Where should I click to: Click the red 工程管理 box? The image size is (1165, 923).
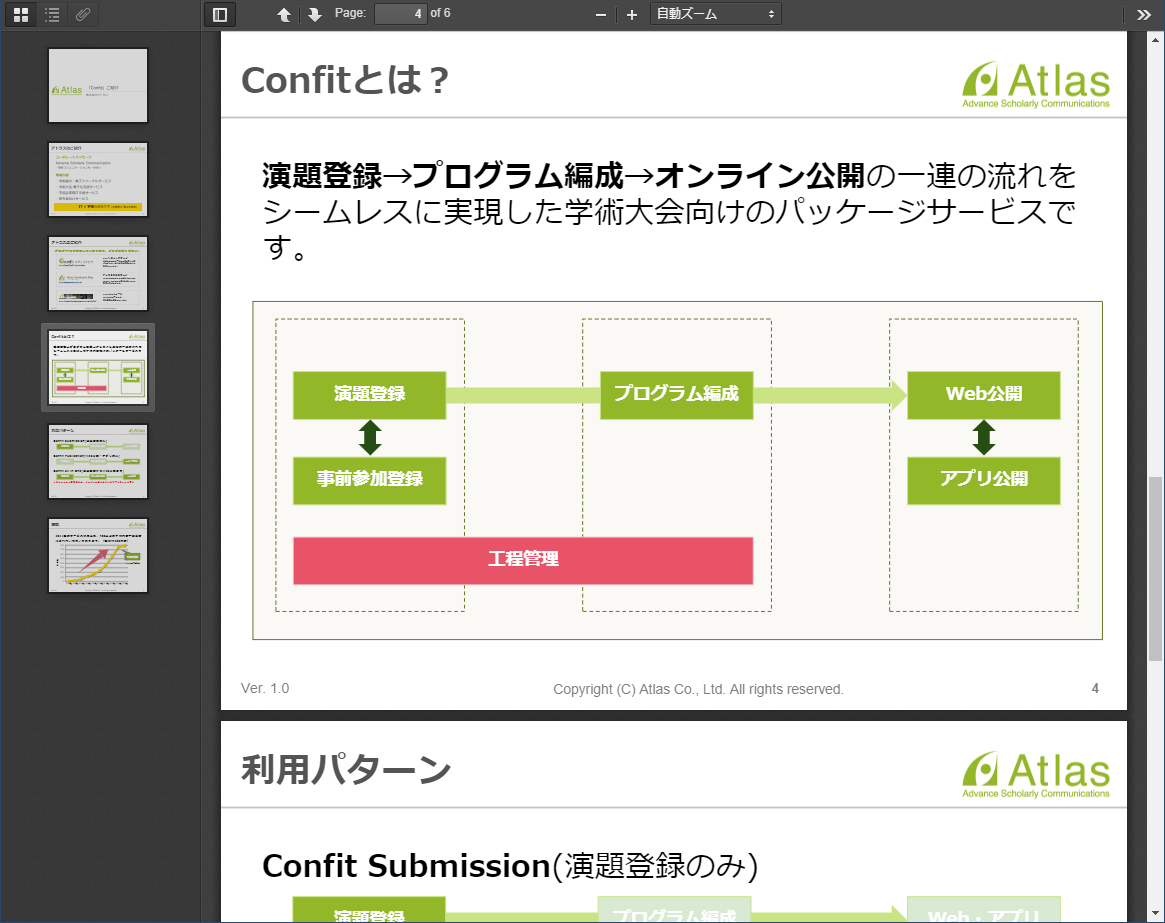[x=522, y=560]
